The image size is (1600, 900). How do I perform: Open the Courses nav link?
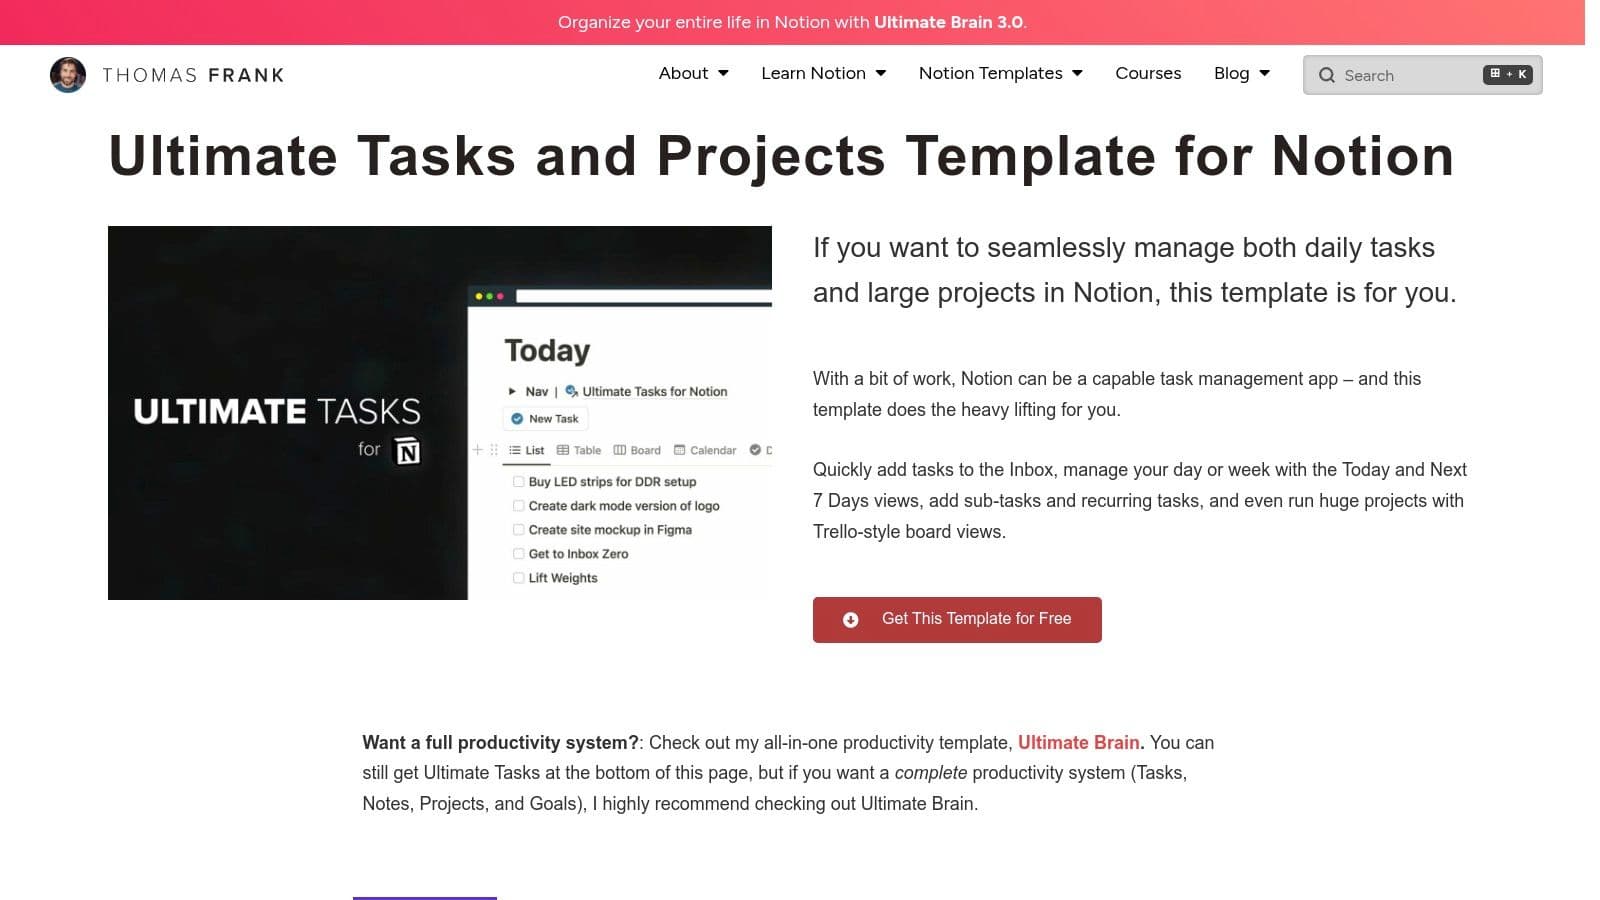point(1148,73)
